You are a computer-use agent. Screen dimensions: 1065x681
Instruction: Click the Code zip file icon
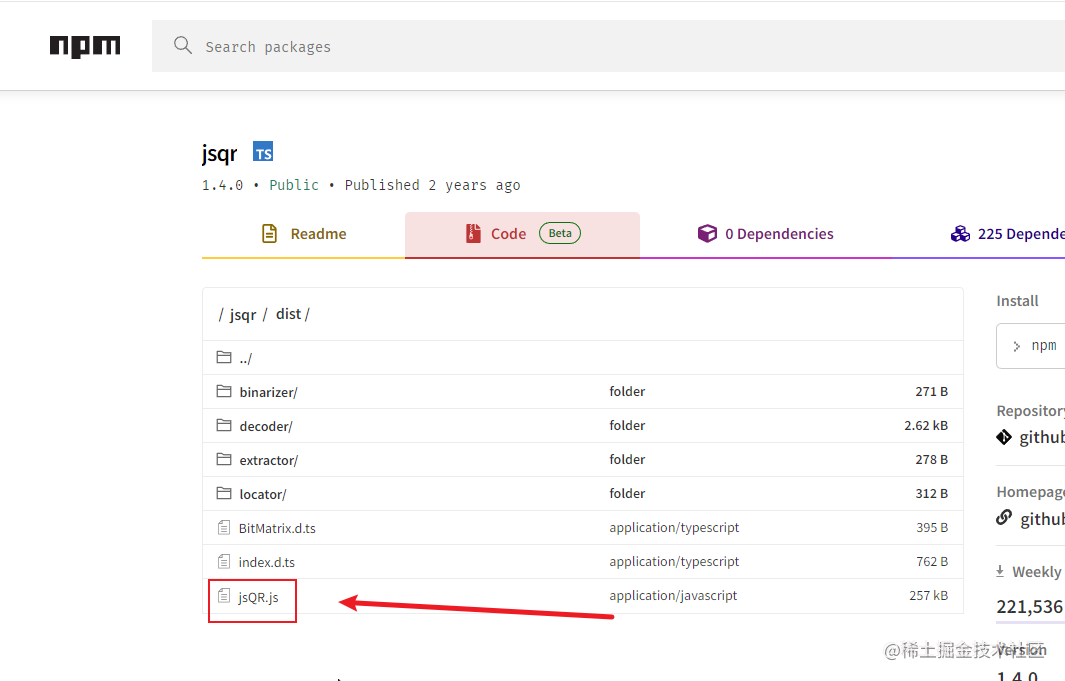point(473,234)
